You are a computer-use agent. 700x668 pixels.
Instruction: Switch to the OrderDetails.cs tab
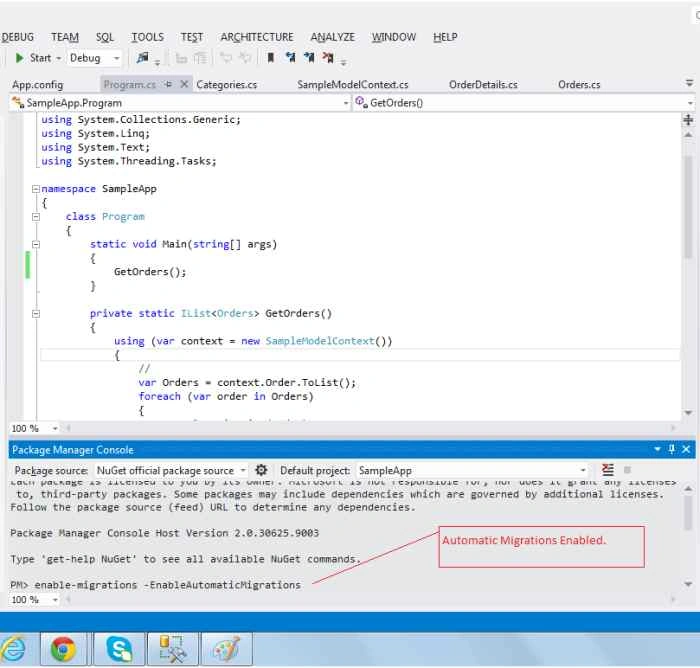coord(483,84)
